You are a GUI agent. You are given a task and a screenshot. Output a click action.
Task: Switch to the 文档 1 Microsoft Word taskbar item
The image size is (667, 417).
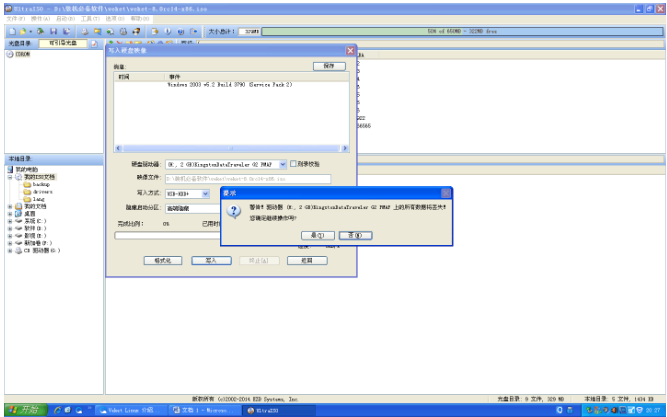tap(205, 410)
